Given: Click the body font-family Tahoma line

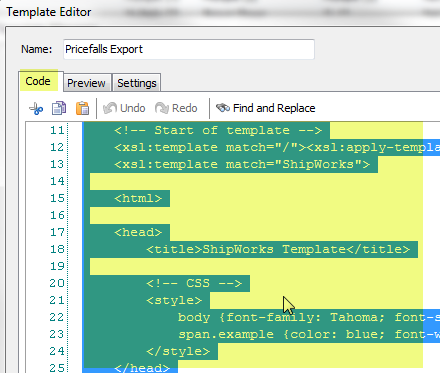Looking at the screenshot, I should pos(309,317).
